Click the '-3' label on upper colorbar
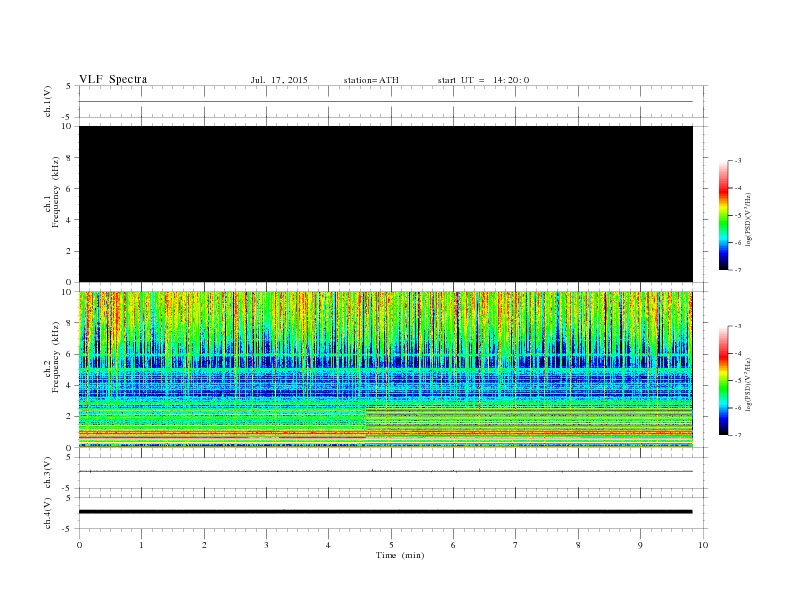Viewport: 792px width, 612px height. pos(737,161)
